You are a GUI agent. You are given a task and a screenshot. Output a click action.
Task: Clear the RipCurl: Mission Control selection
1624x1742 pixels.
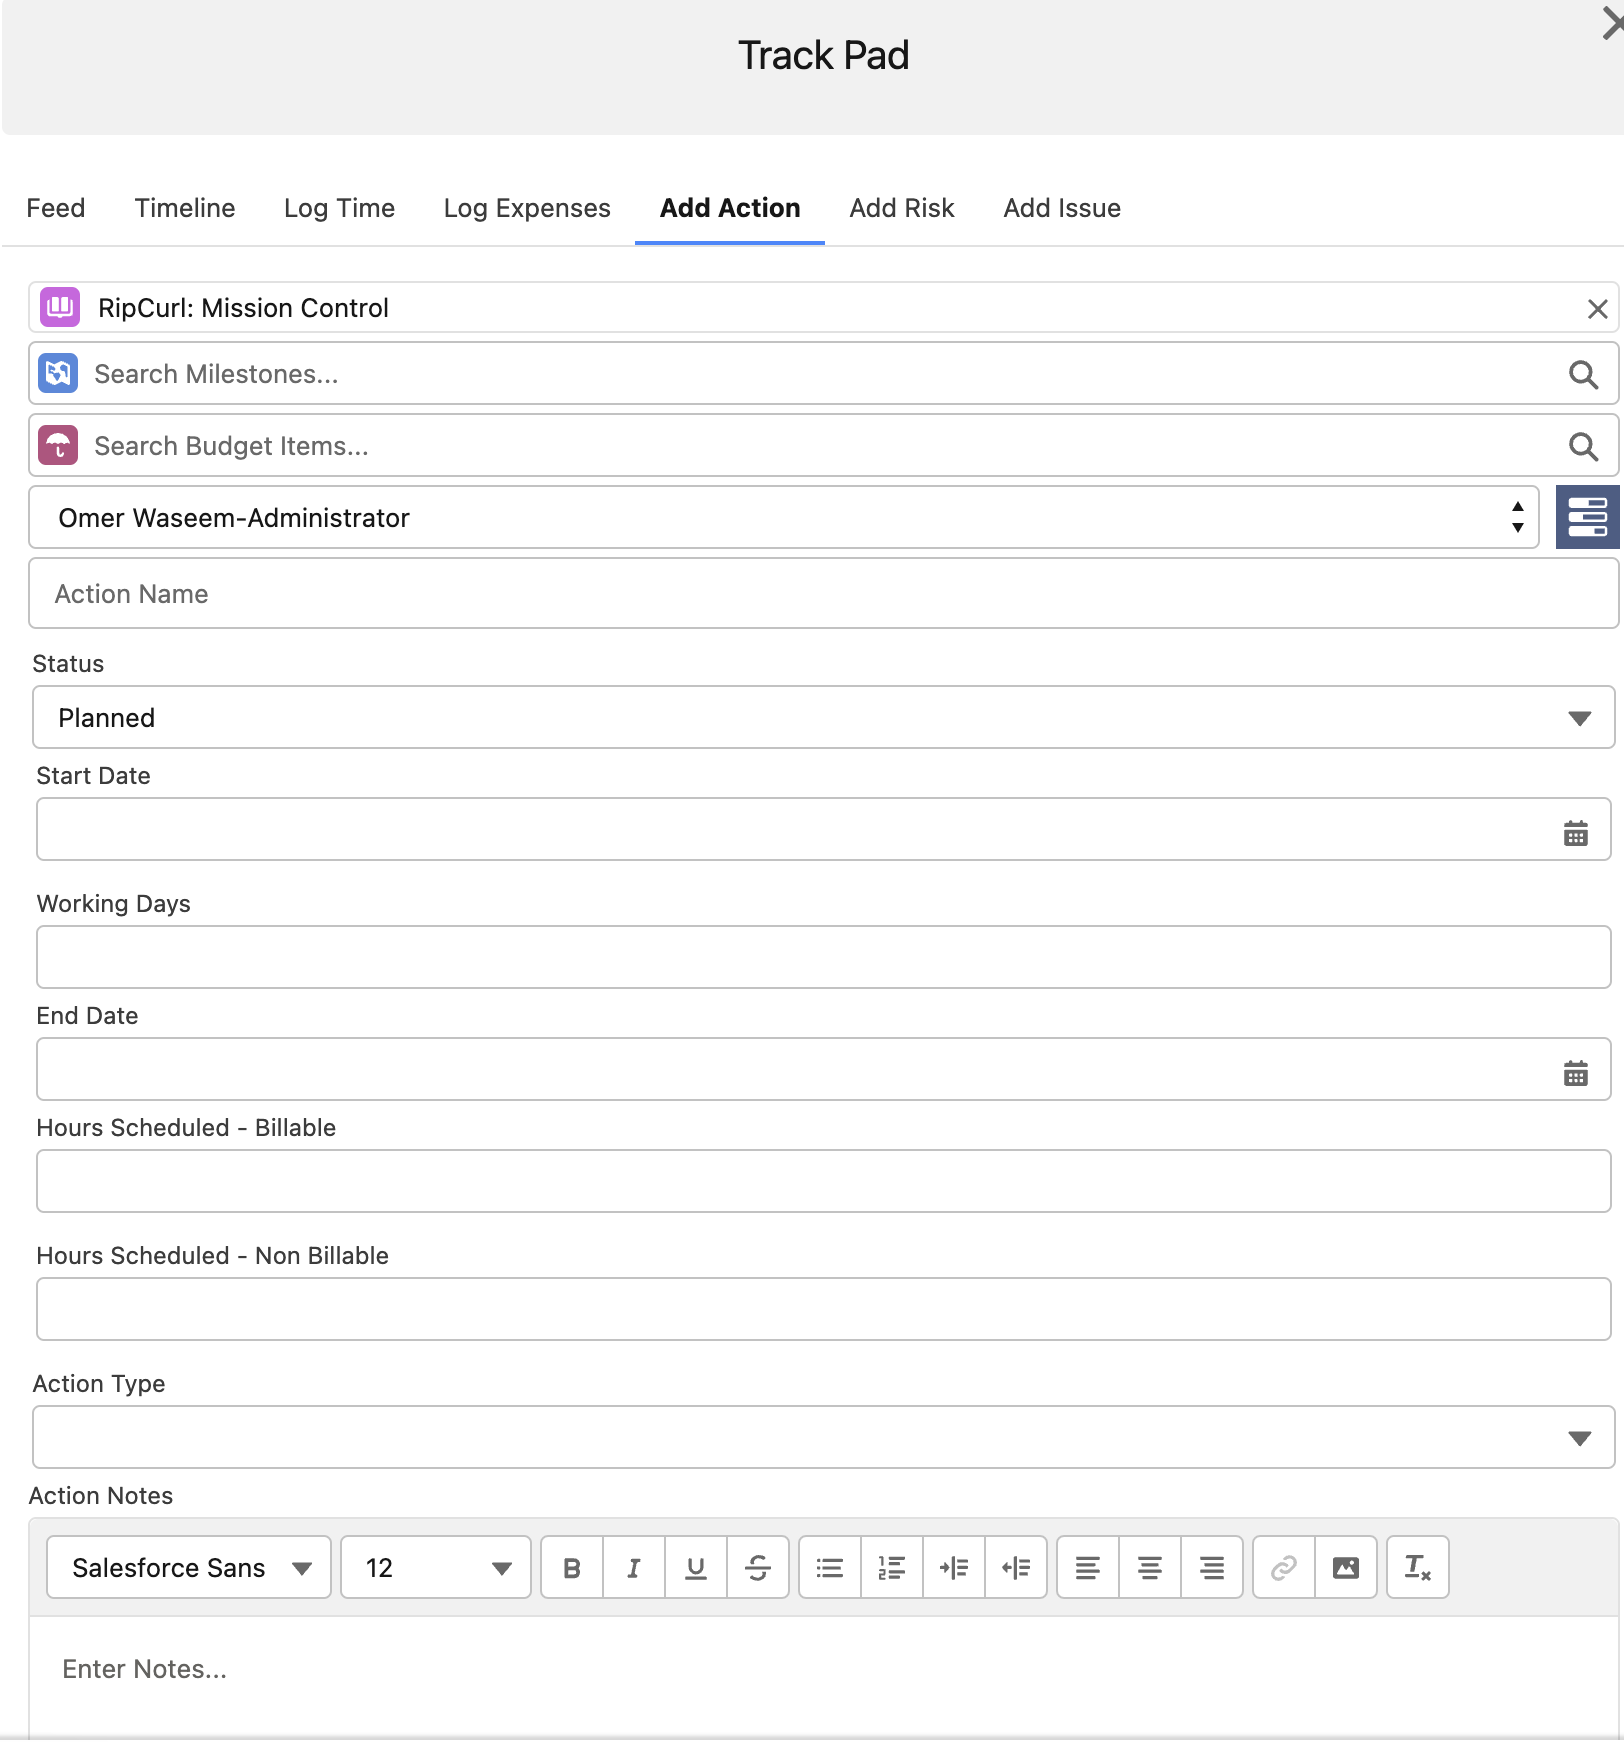point(1597,309)
